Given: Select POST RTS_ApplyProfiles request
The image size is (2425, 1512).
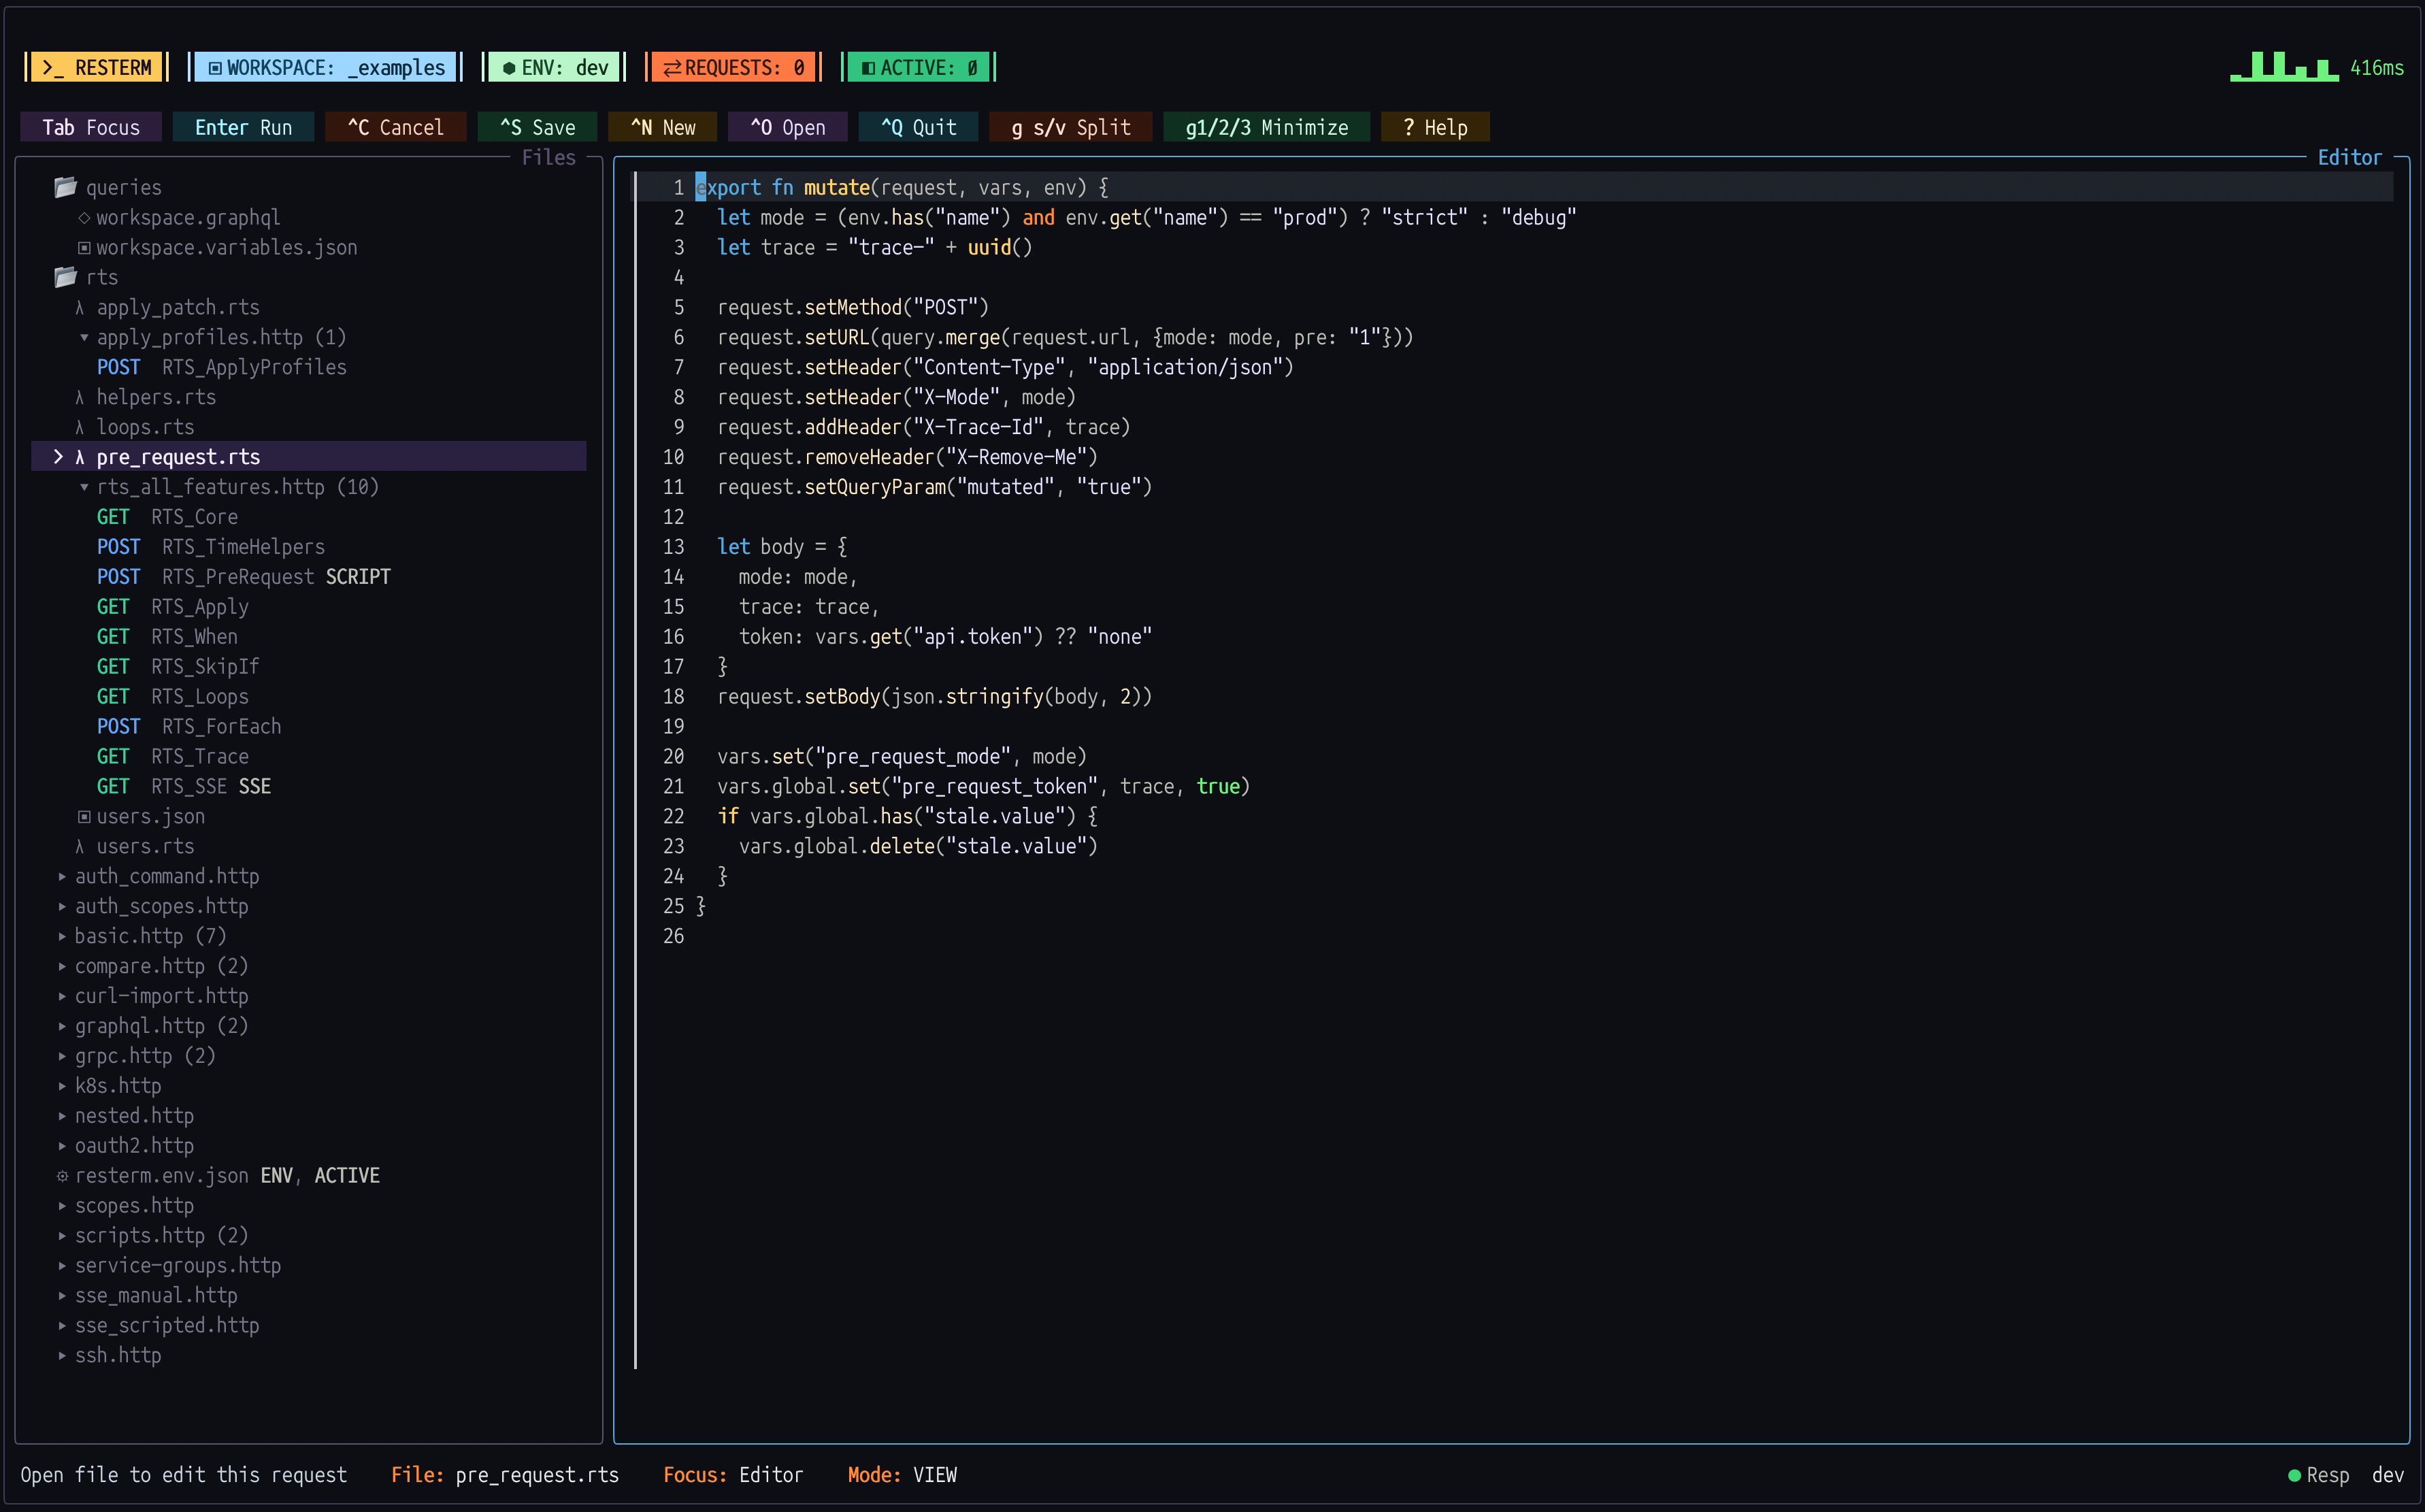Looking at the screenshot, I should tap(222, 367).
